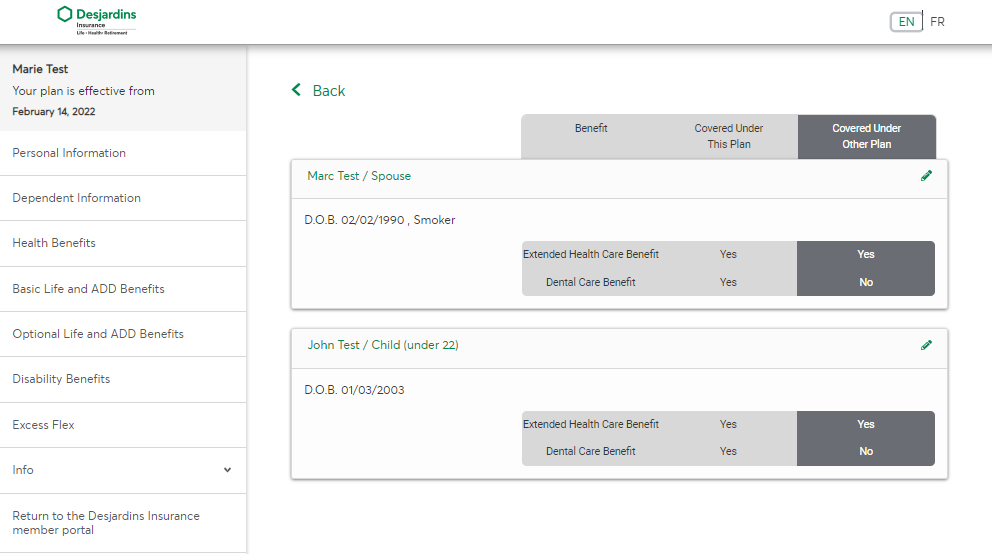Open Personal Information section
The height and width of the screenshot is (554, 992).
tap(123, 153)
